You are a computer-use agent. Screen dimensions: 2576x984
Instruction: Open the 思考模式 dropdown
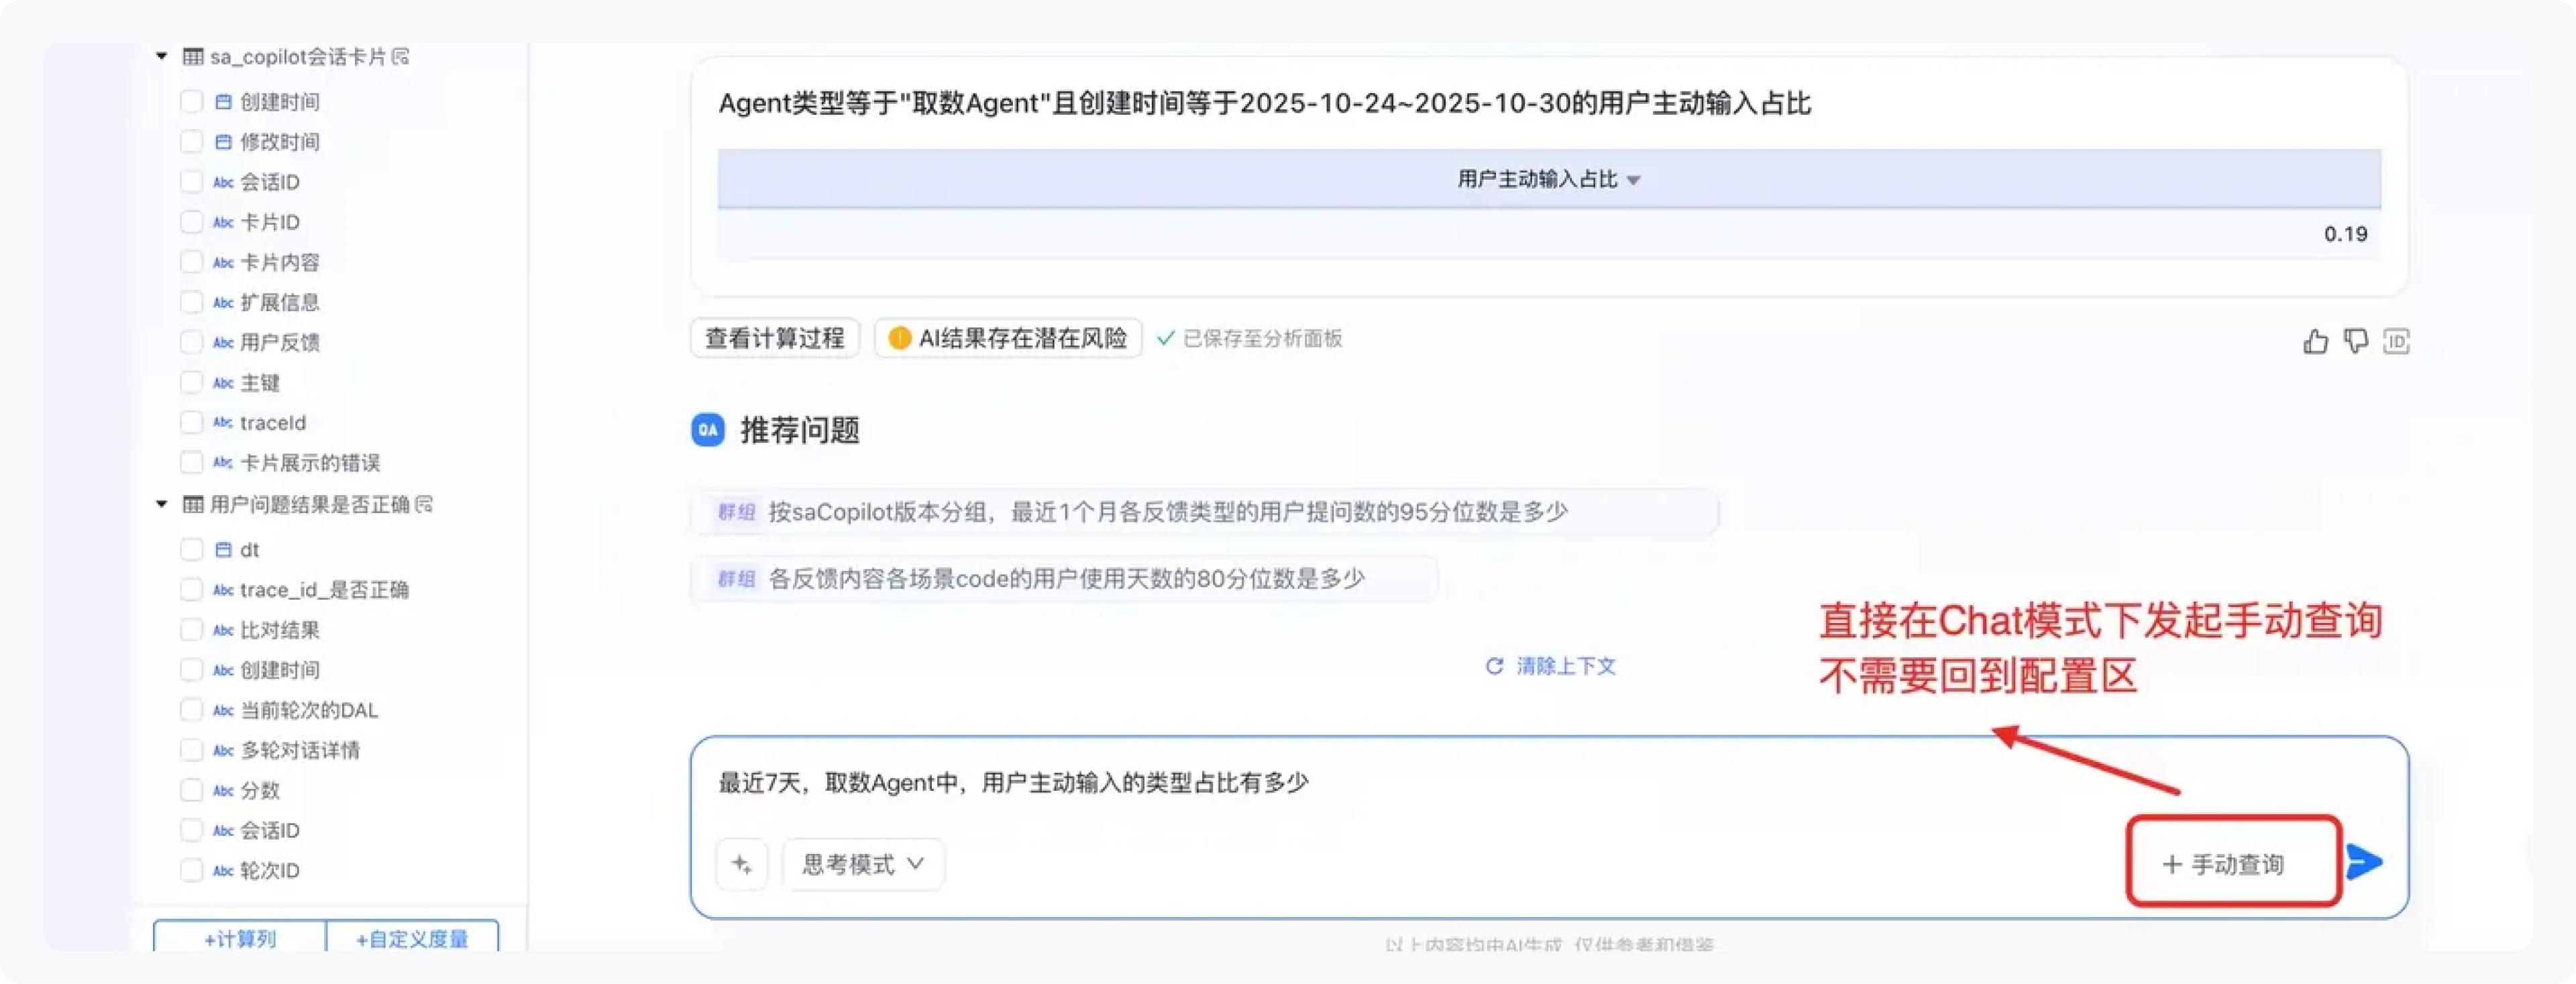click(862, 864)
